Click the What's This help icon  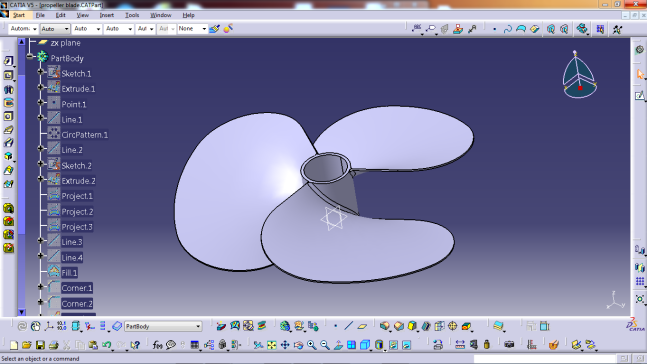(x=135, y=345)
